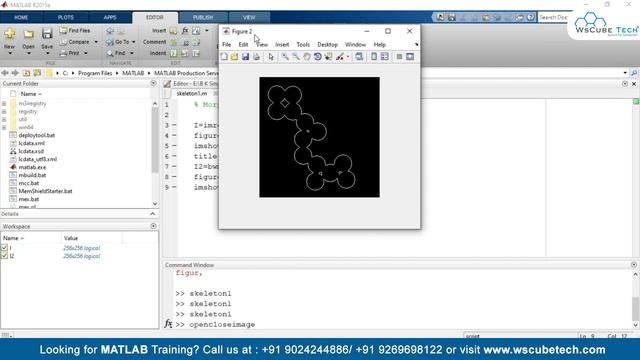Click in the Search Documentation field
This screenshot has width=640, height=360.
click(553, 17)
